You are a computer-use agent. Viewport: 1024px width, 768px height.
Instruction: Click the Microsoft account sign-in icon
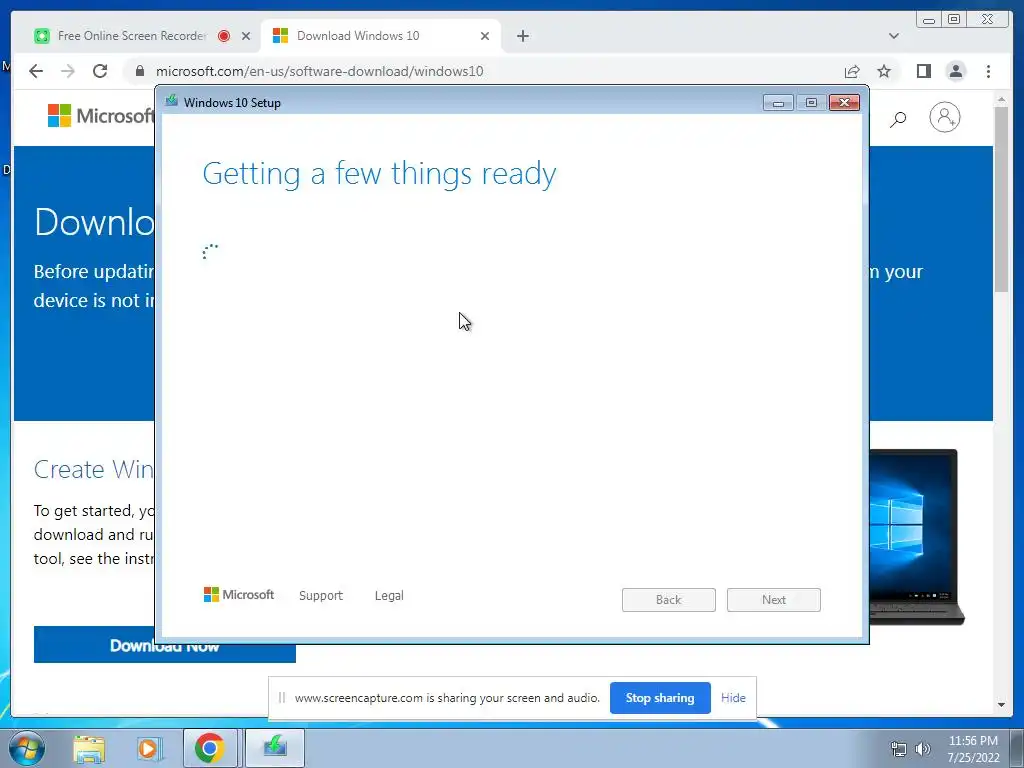coord(945,118)
